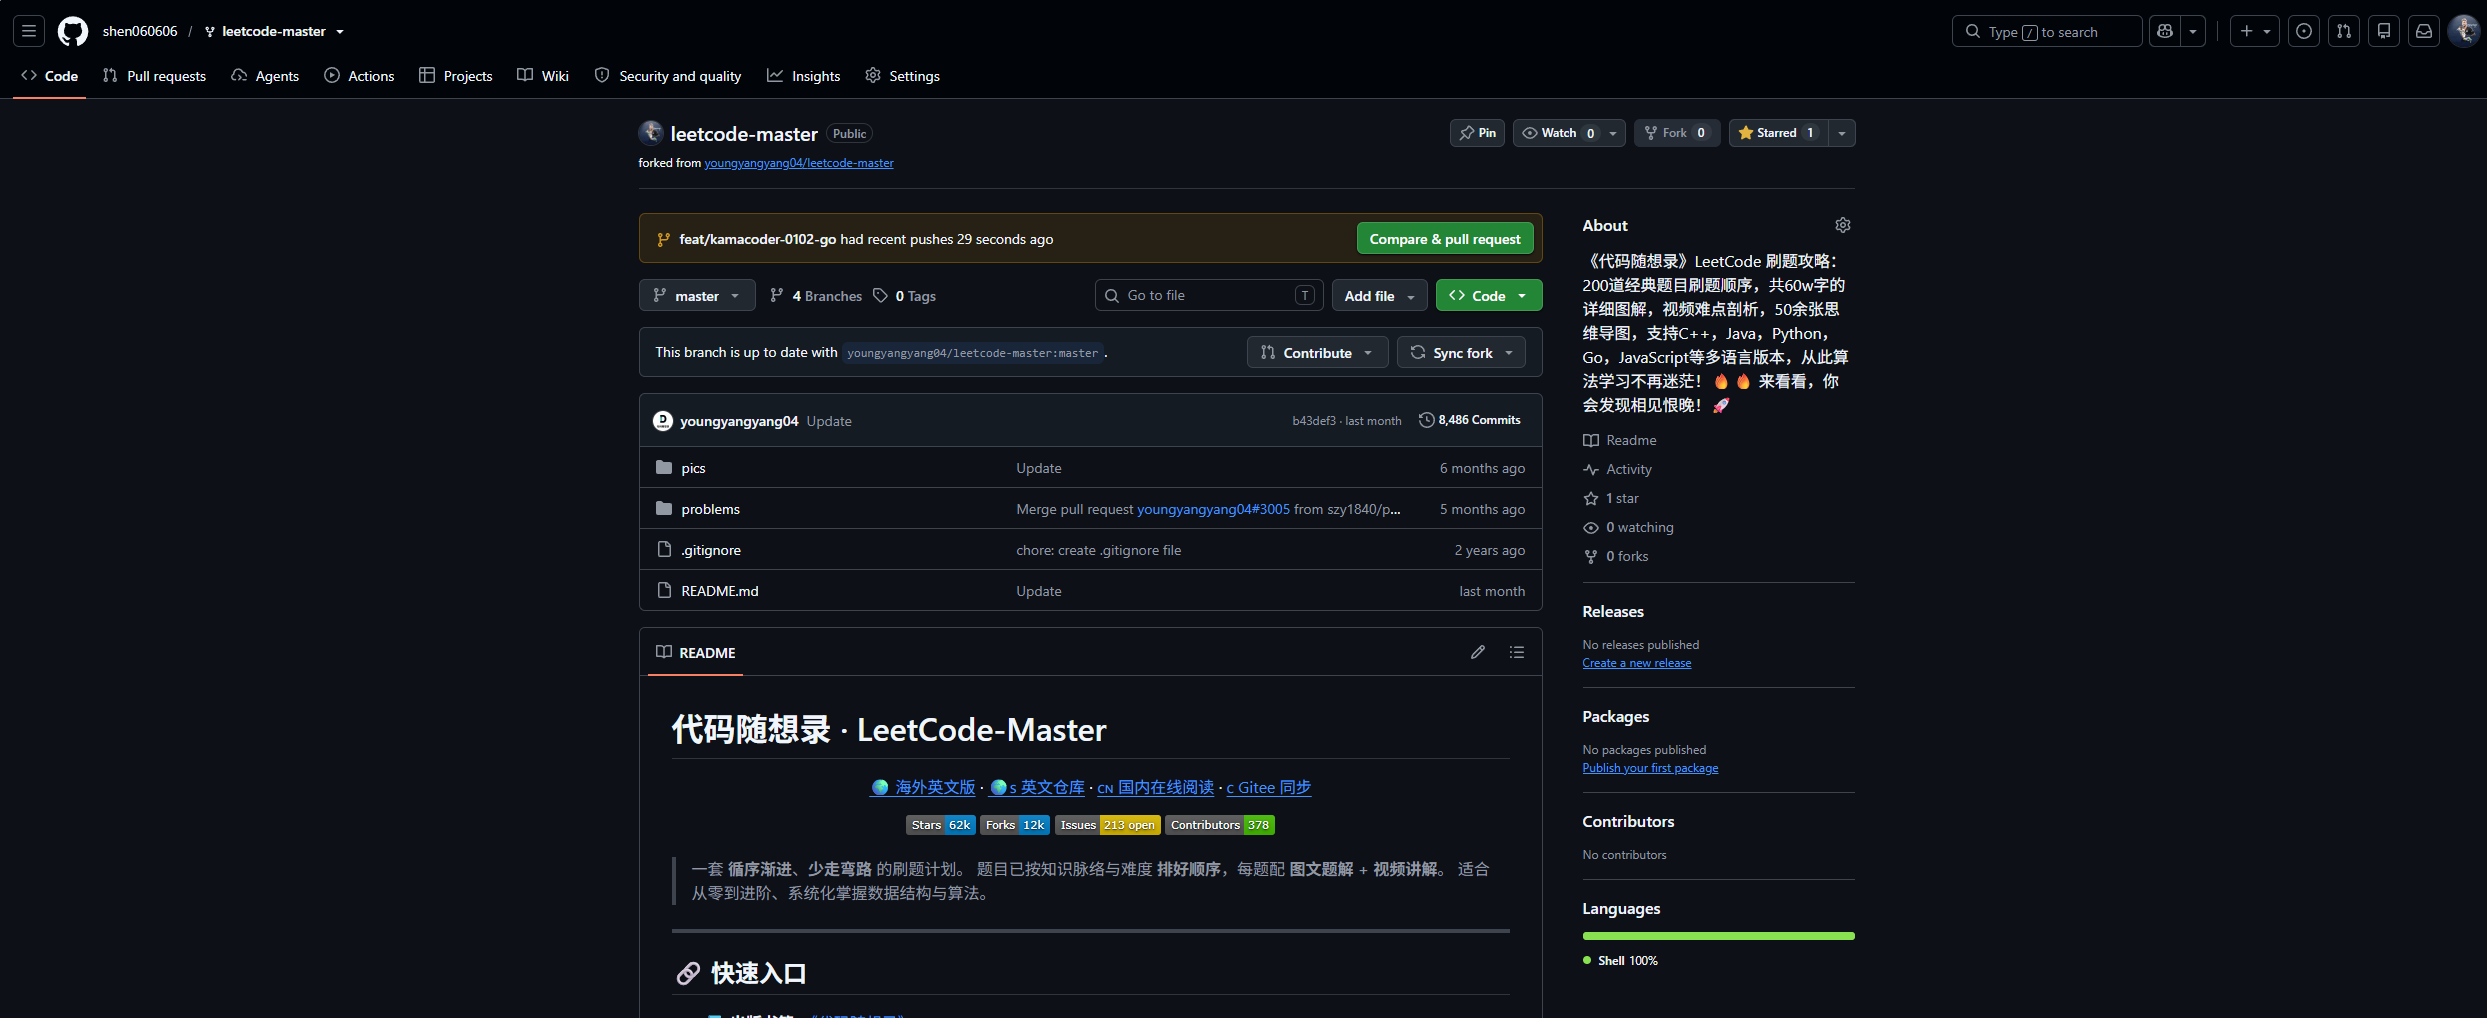Screen dimensions: 2487x1018
Task: Follow the youngyangyang04/leetcode-master fork link
Action: coord(799,163)
